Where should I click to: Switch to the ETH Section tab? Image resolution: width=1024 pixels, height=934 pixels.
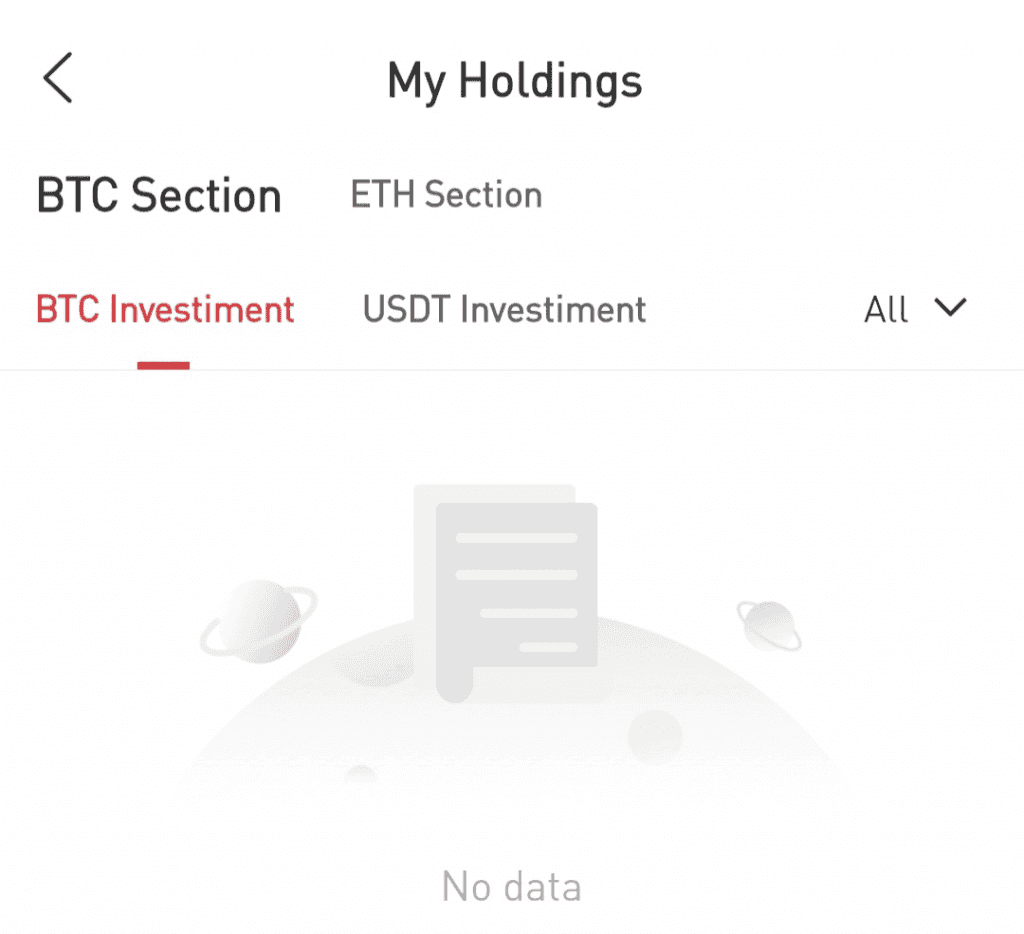click(x=446, y=194)
